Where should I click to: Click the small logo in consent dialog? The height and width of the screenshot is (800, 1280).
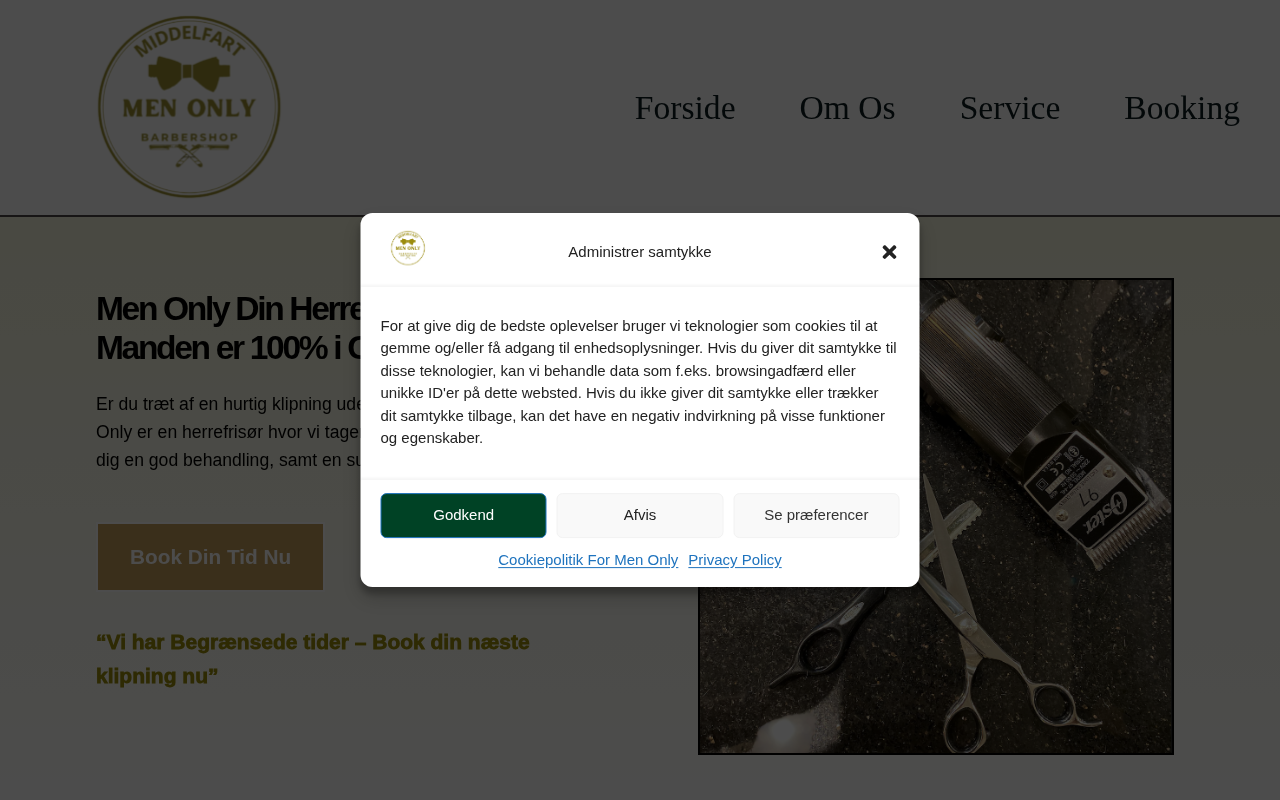(x=408, y=248)
